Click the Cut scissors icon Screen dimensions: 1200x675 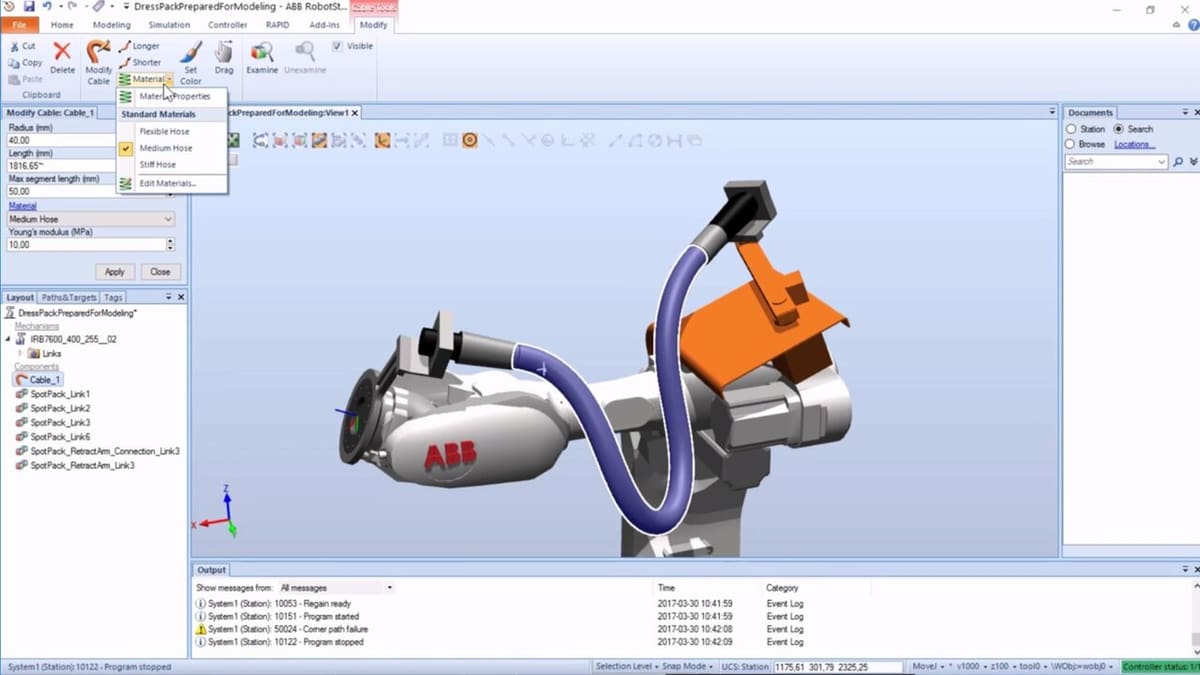pyautogui.click(x=13, y=46)
